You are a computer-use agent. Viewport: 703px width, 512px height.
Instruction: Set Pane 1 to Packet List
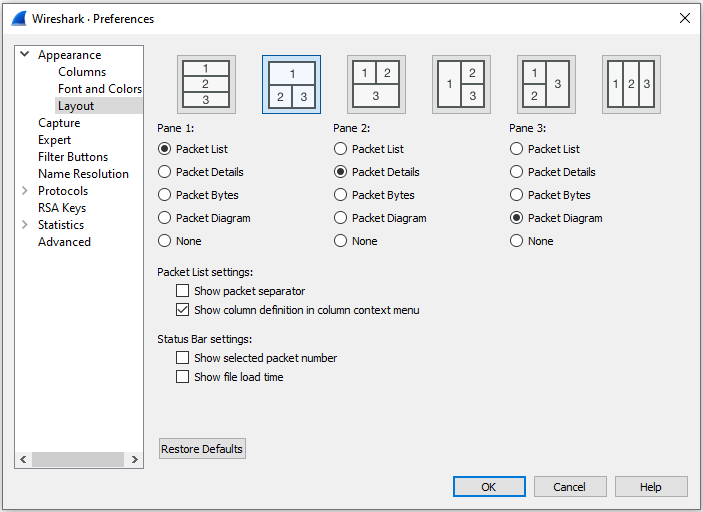tap(193, 149)
